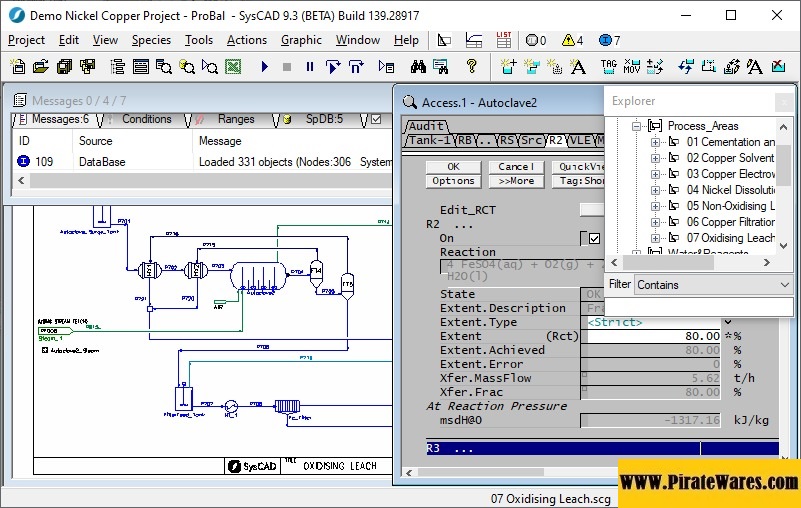
Task: Click the Save As multi-disk icon
Action: (x=88, y=66)
